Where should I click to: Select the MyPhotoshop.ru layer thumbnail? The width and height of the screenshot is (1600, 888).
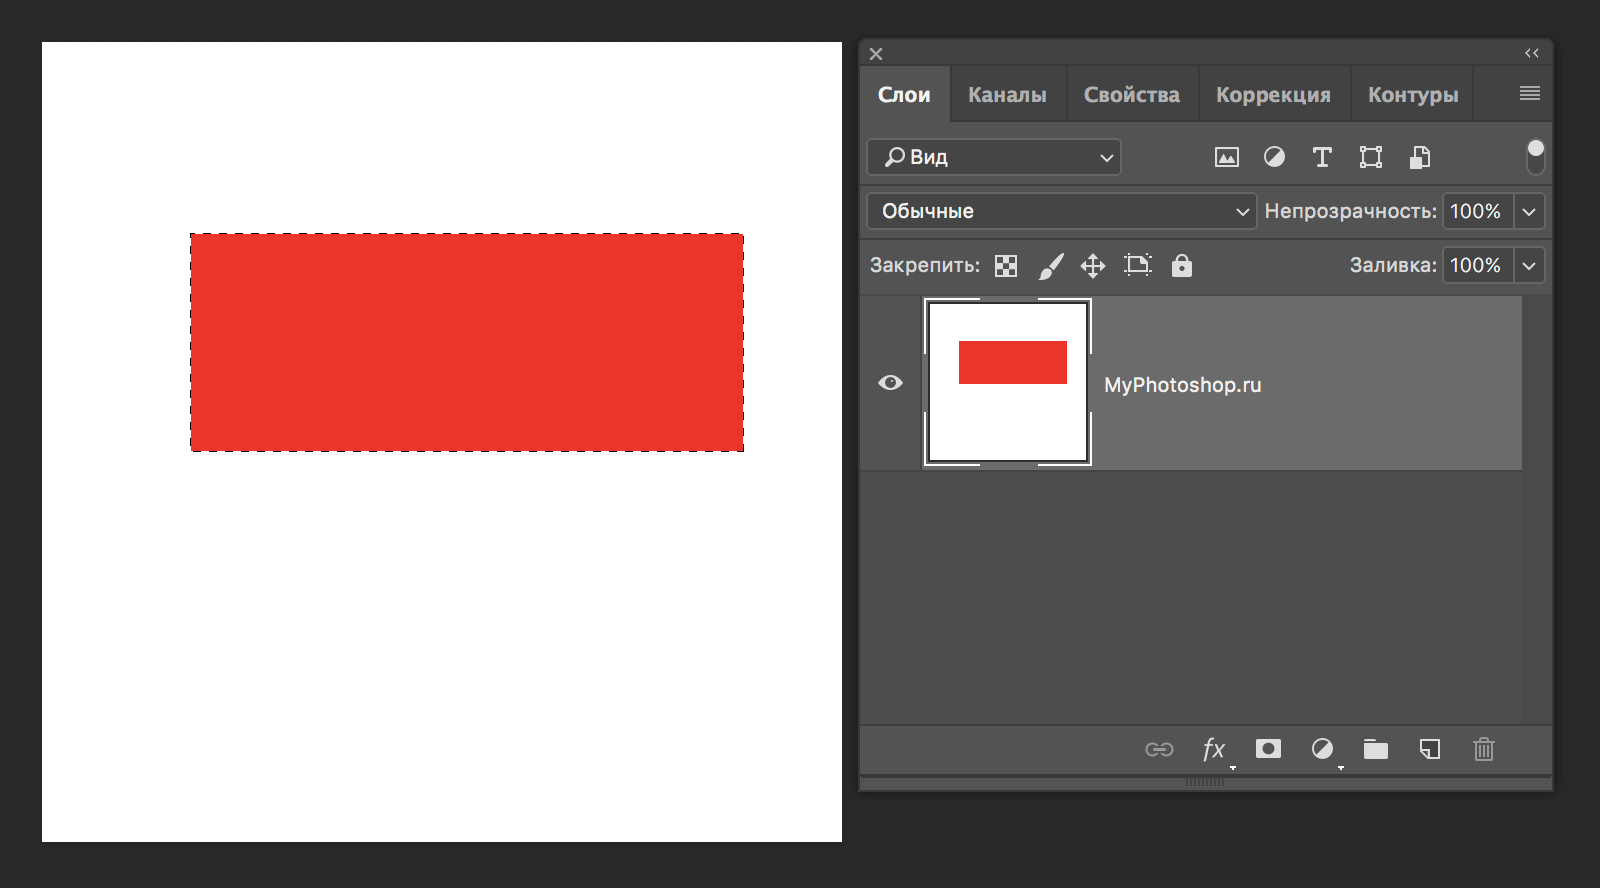pyautogui.click(x=1007, y=383)
